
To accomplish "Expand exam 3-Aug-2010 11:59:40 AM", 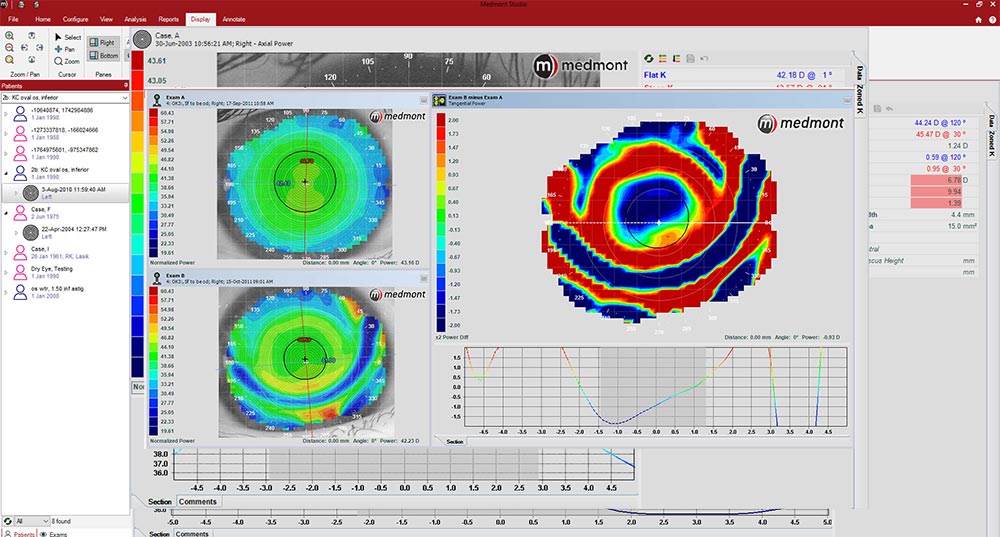I will [x=17, y=193].
